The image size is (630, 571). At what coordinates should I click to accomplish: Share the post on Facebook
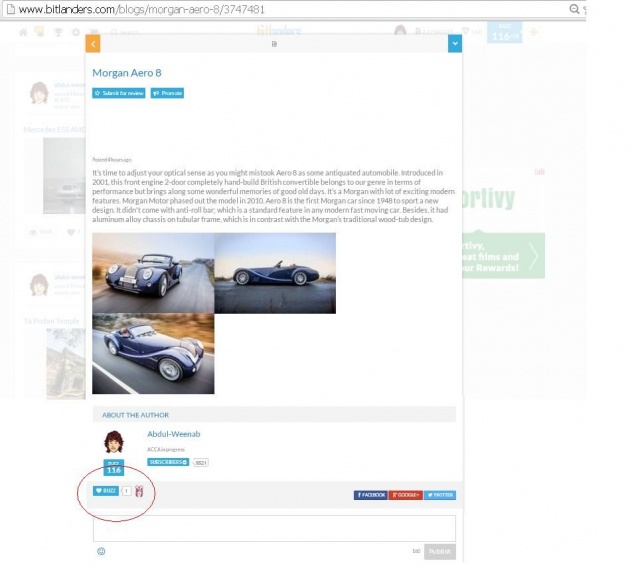click(x=370, y=495)
